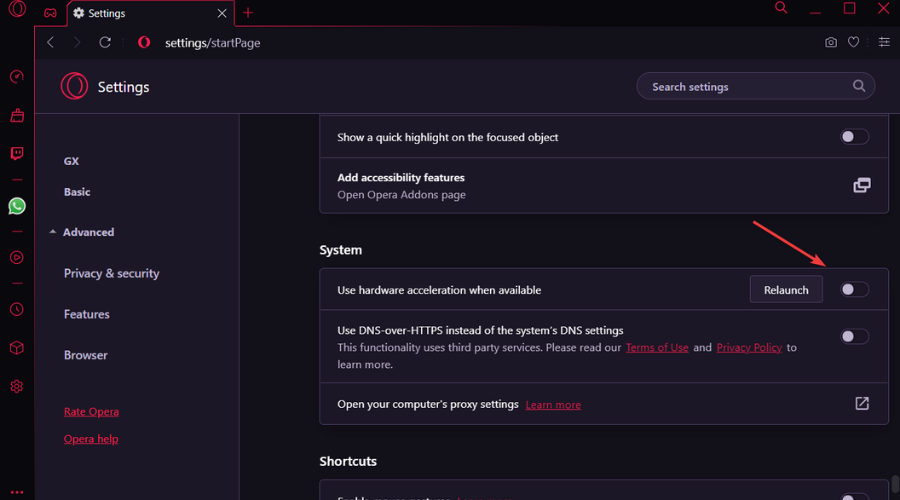Click the search icon in title bar
The image size is (900, 500).
click(781, 7)
